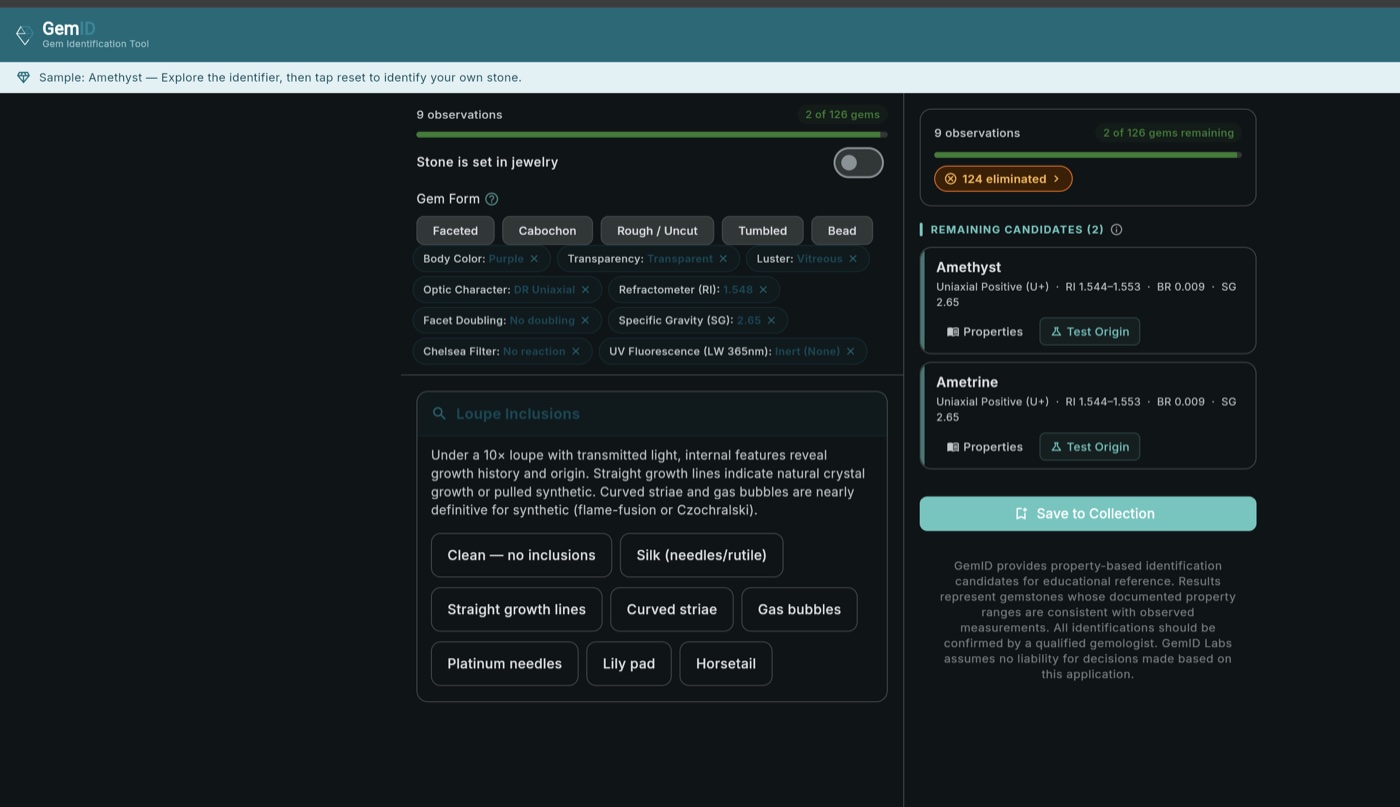Click the Loupe Inclusions search icon

click(x=439, y=414)
